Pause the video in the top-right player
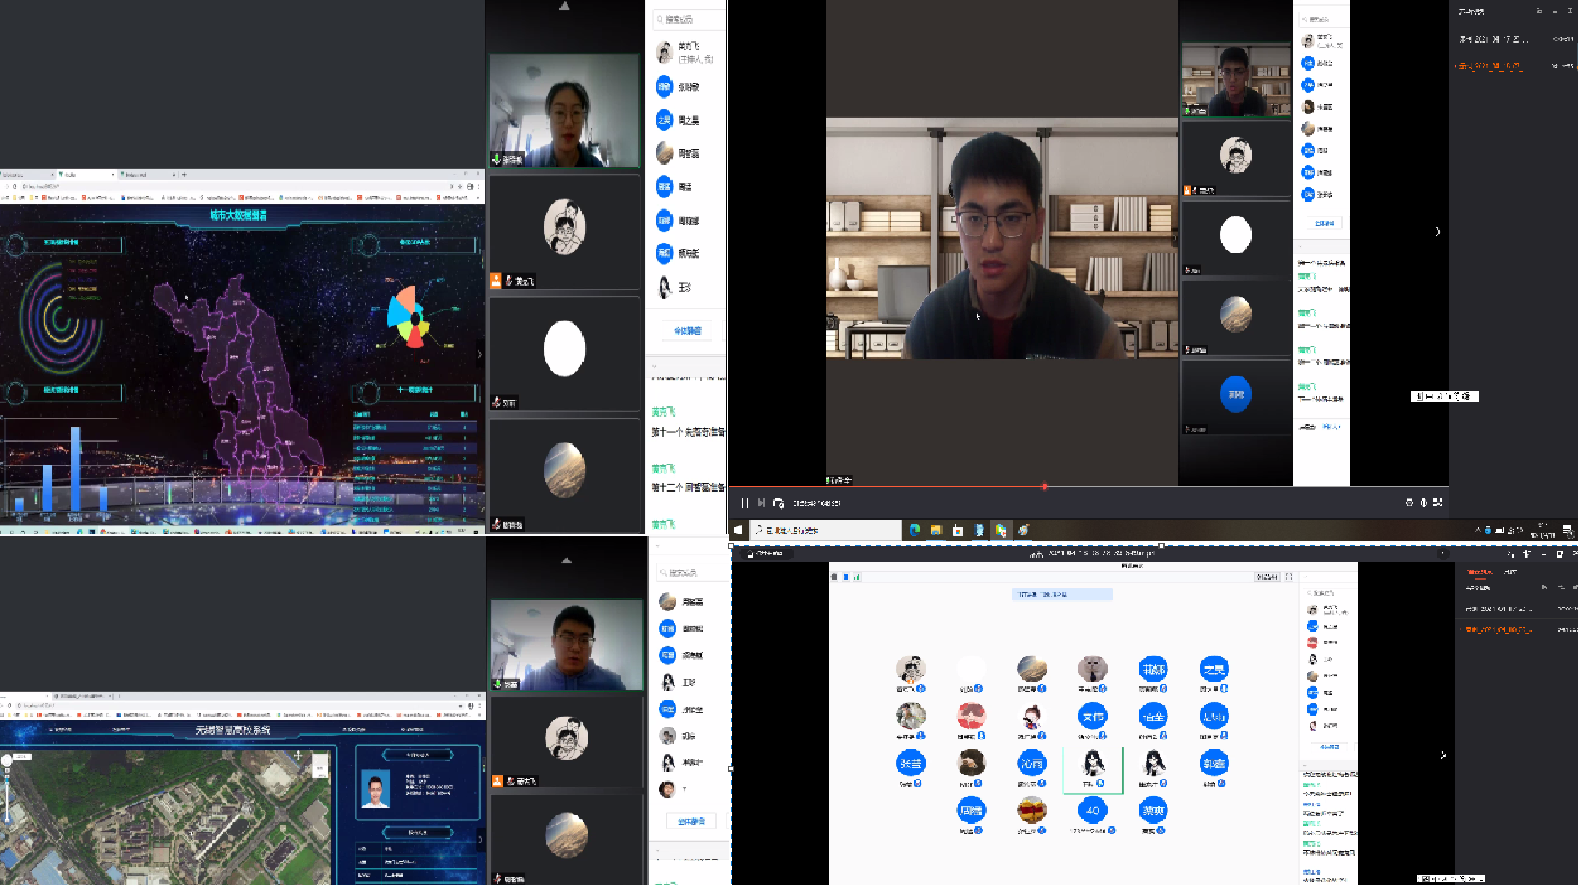 pyautogui.click(x=744, y=503)
